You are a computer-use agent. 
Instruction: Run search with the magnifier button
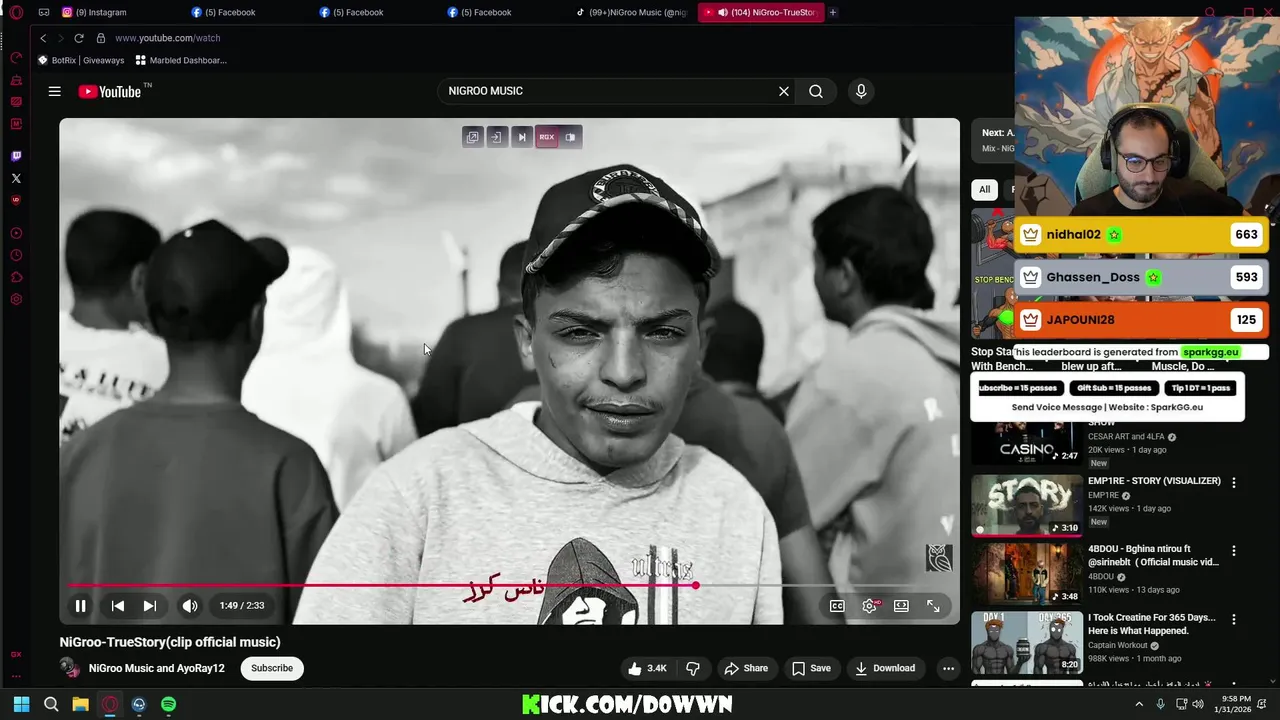[816, 91]
